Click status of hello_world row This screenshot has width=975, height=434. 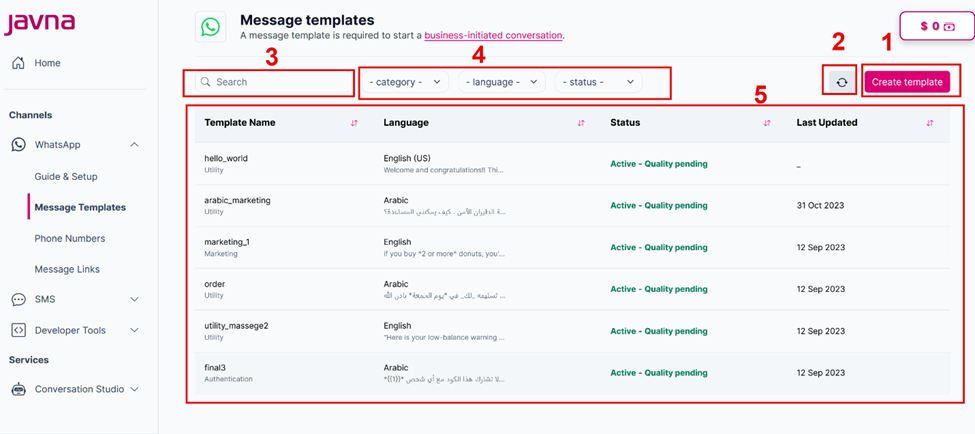coord(659,164)
